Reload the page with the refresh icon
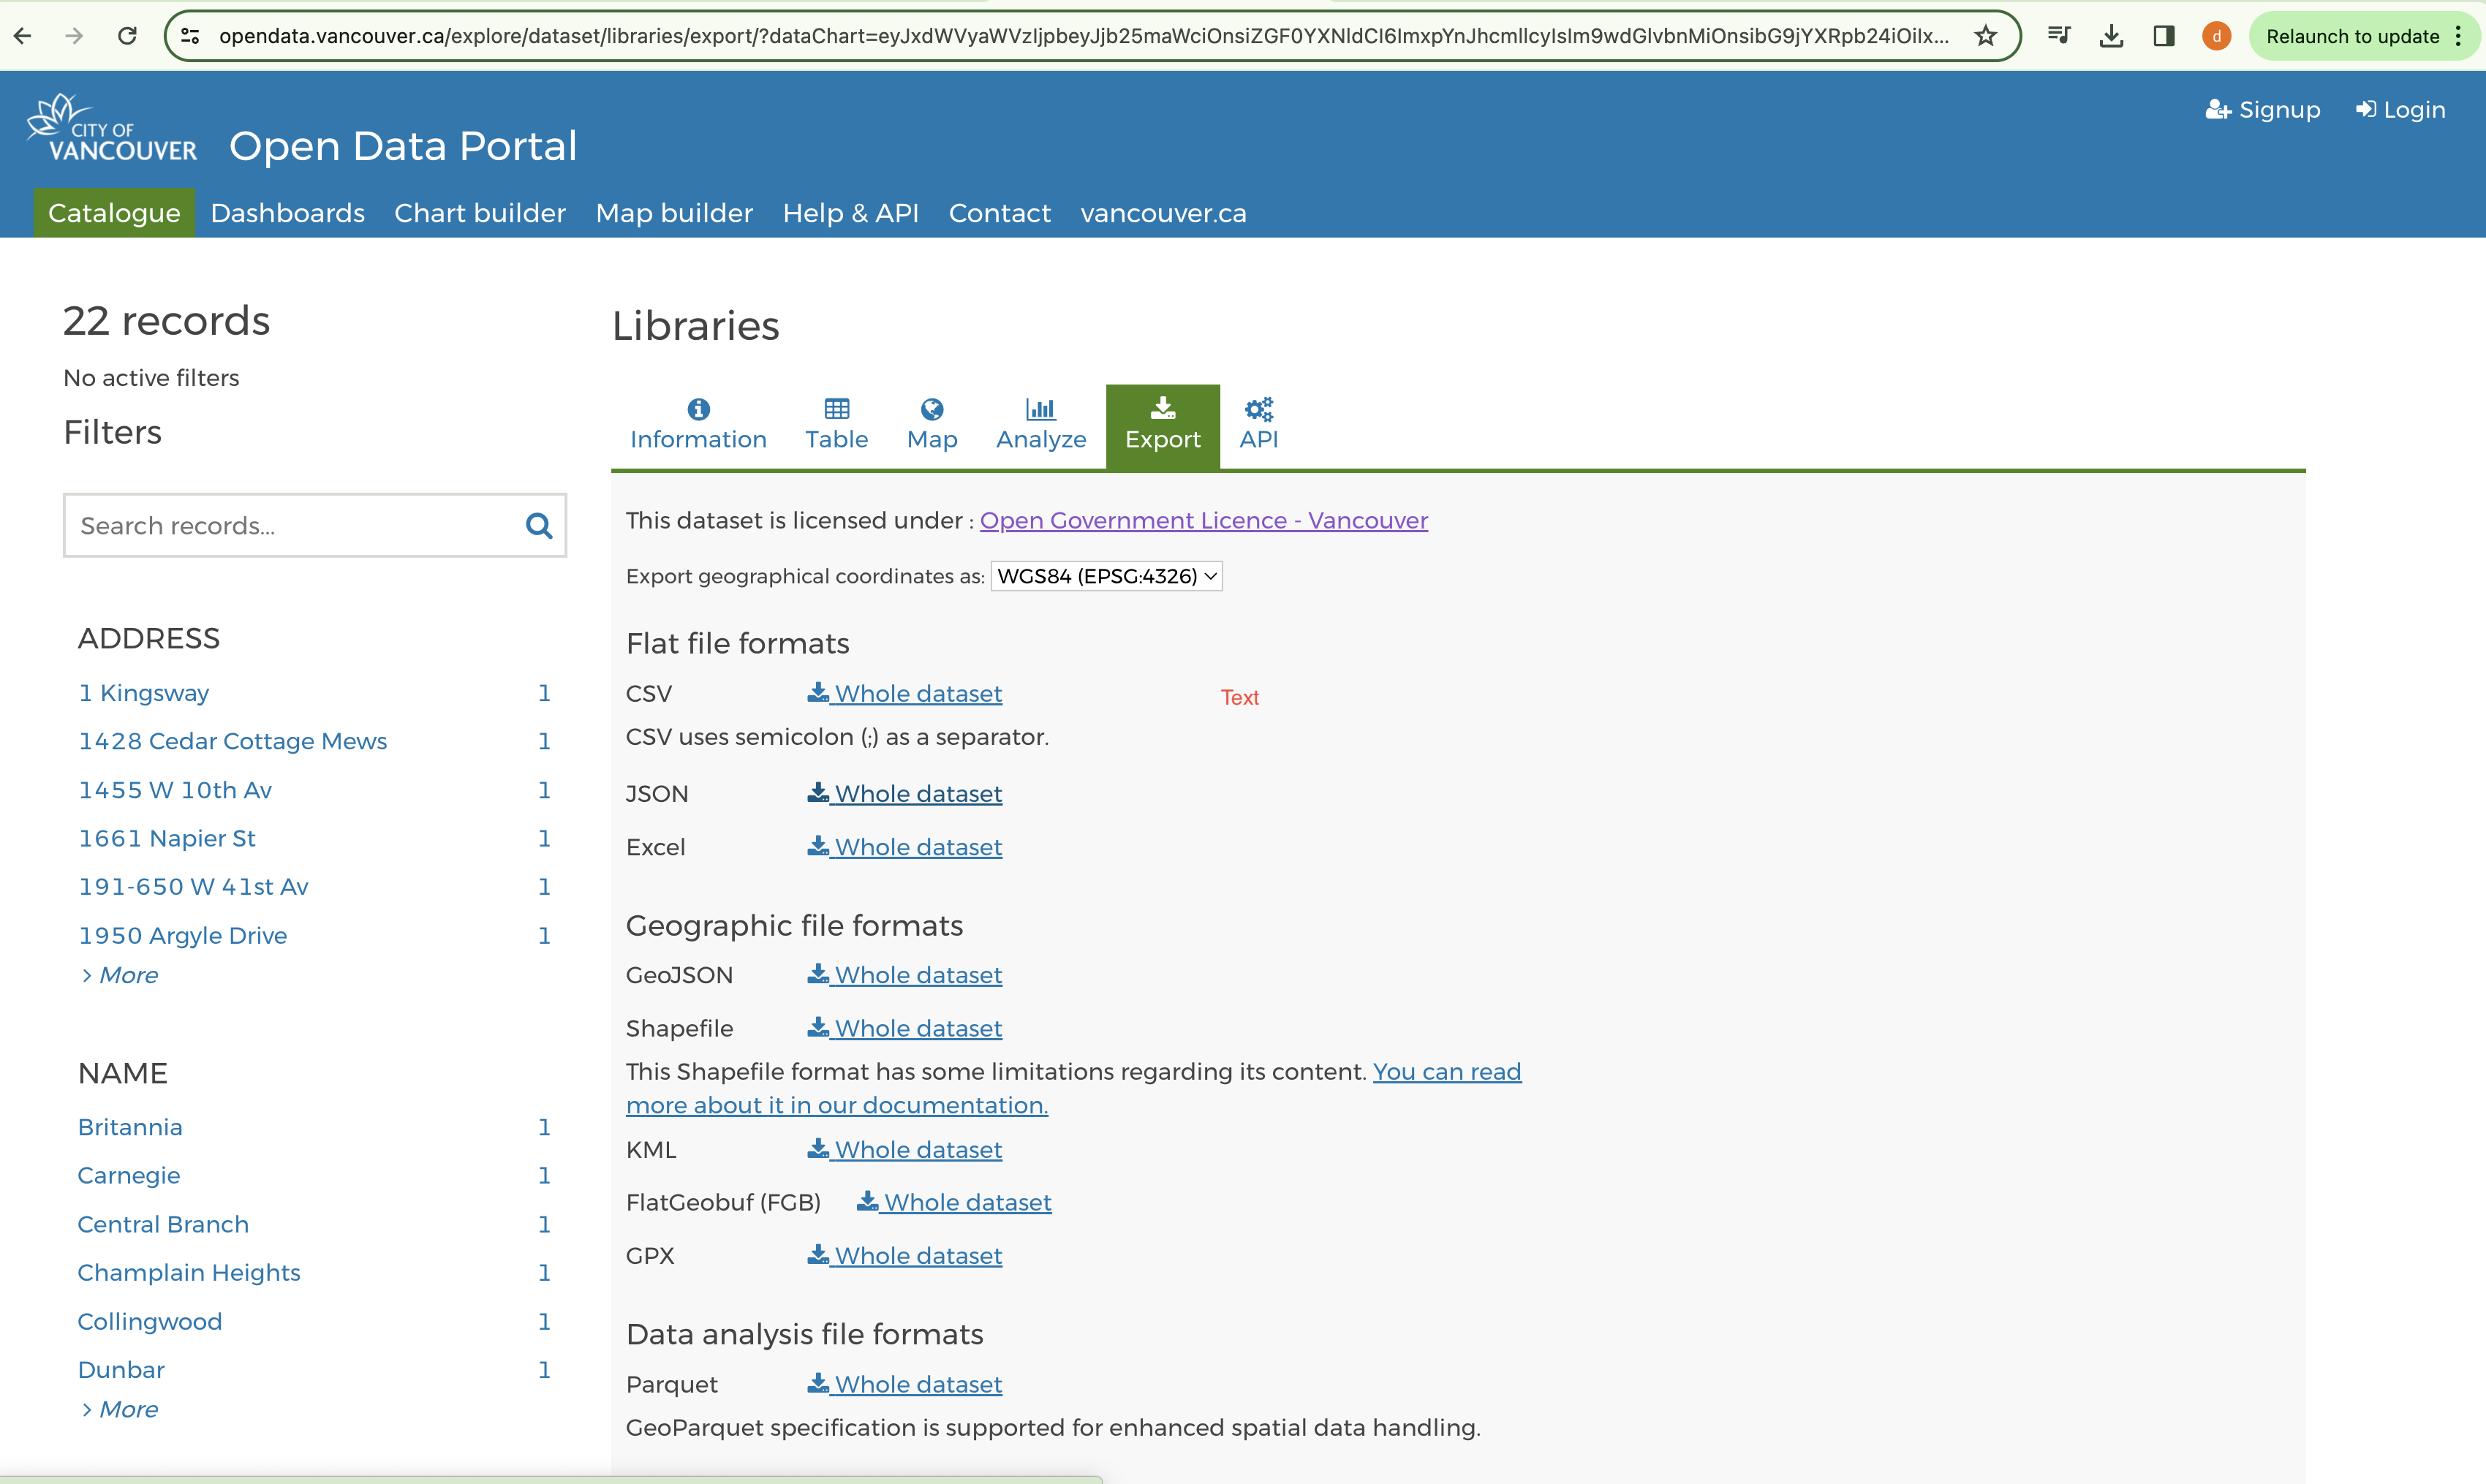 [127, 36]
